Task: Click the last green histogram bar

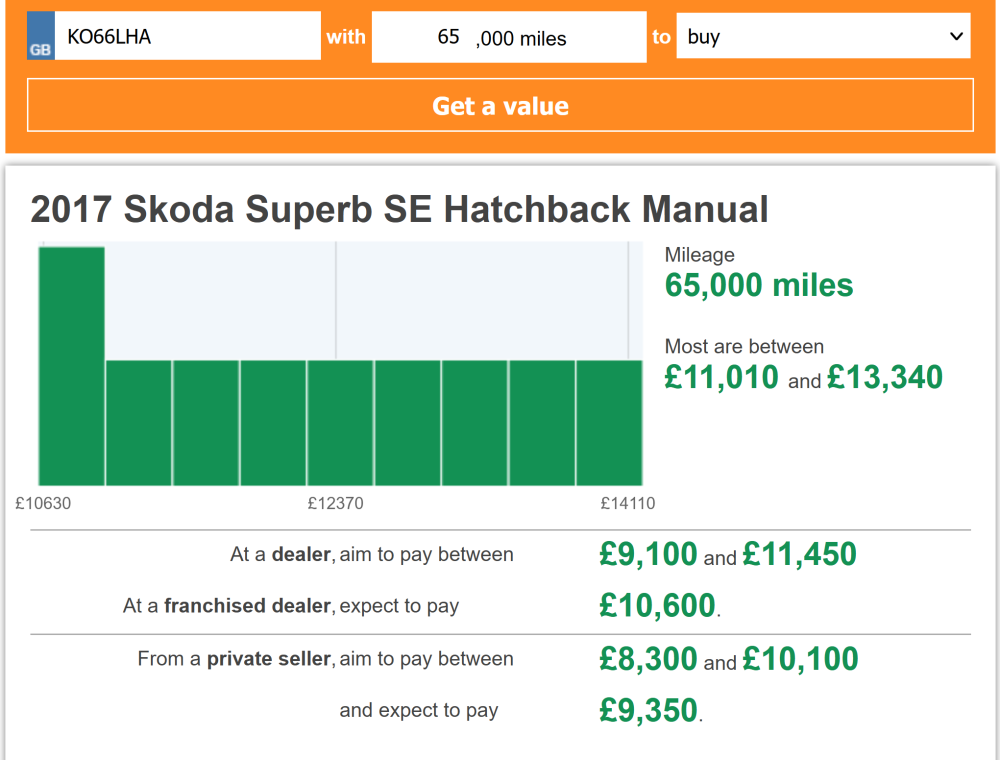Action: point(610,423)
